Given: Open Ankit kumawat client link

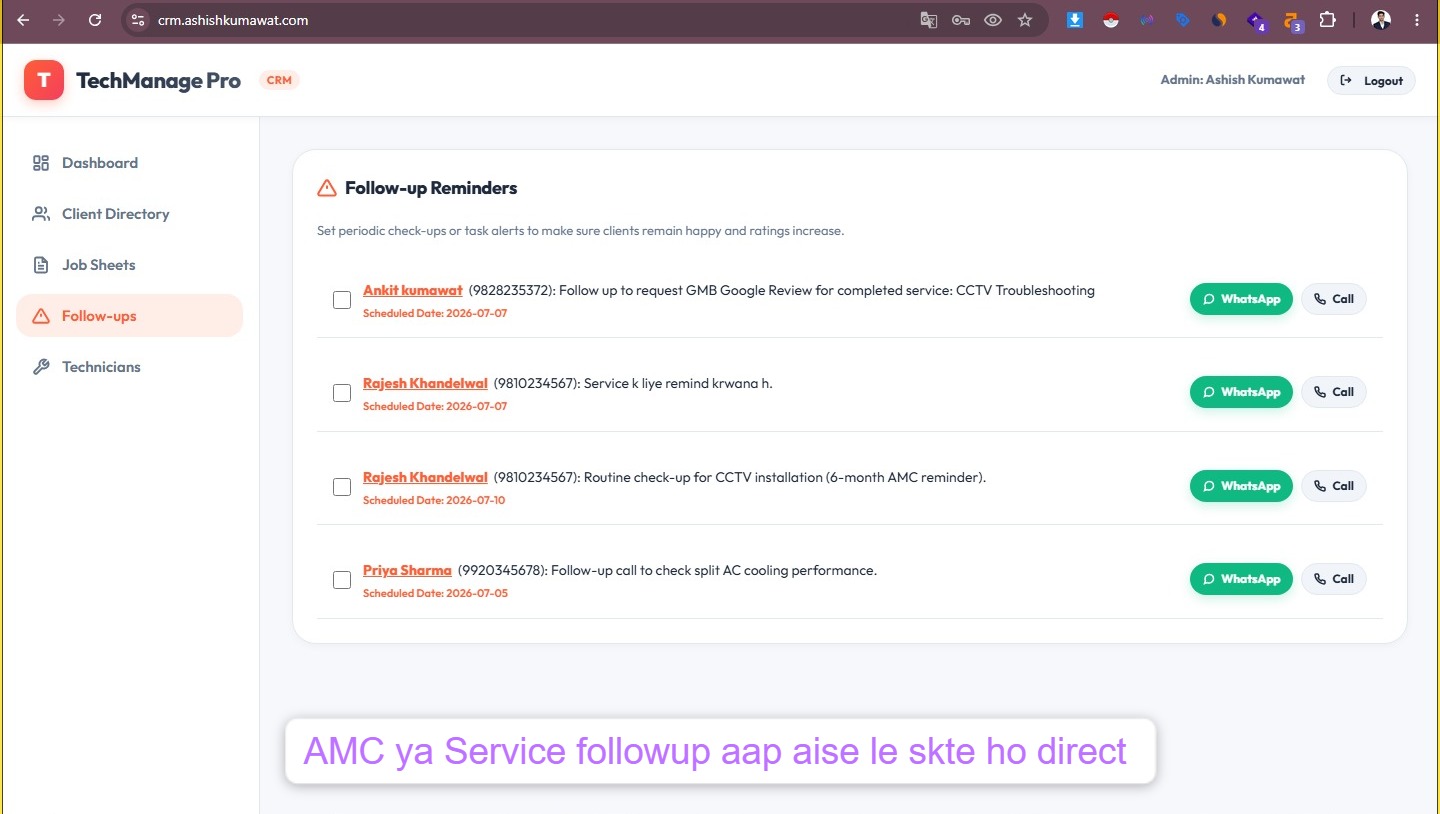Looking at the screenshot, I should click(413, 290).
